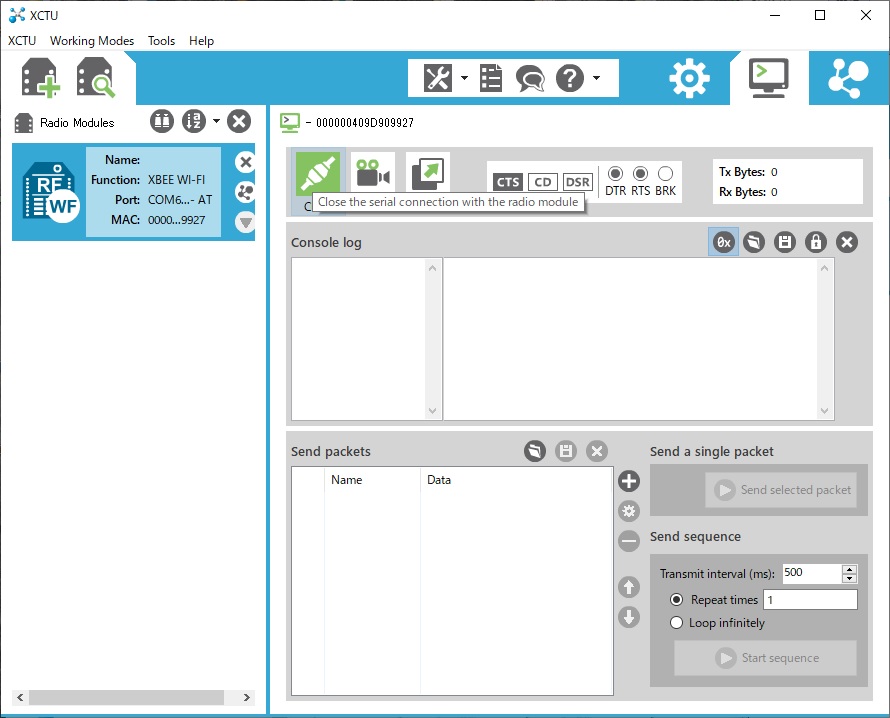Add a new packet to list
The height and width of the screenshot is (718, 890).
629,481
